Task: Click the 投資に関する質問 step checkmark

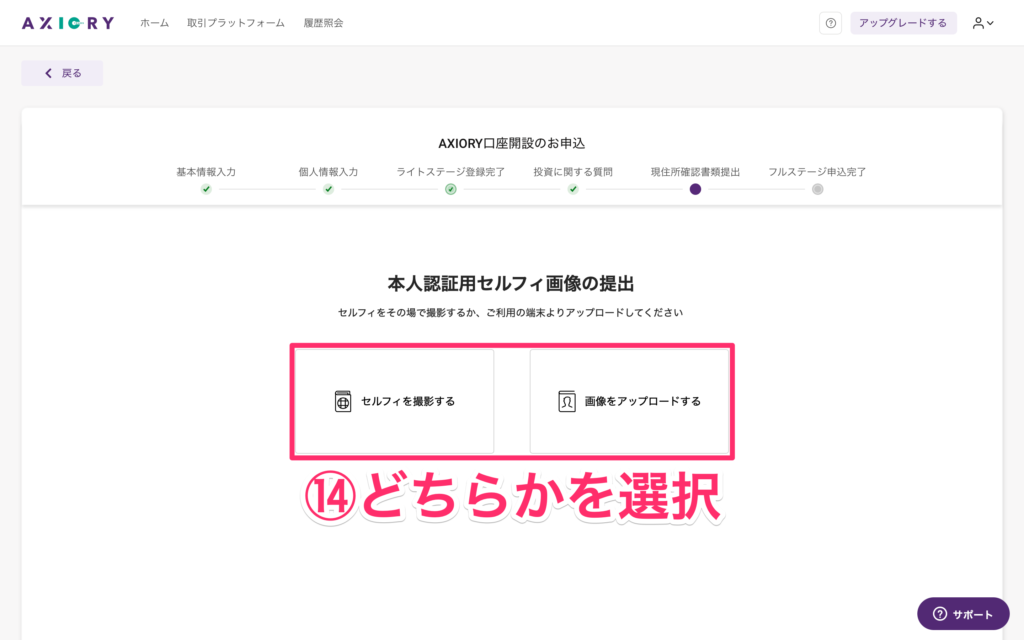Action: pyautogui.click(x=573, y=189)
